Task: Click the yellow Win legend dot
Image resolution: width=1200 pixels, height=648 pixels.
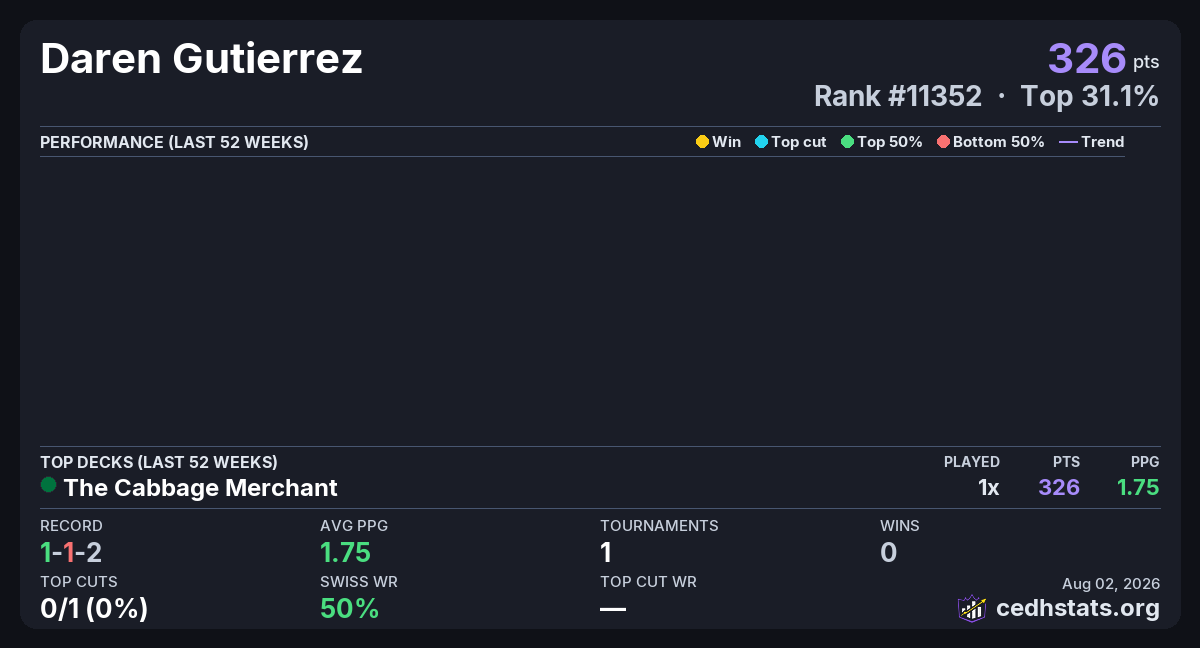Action: 702,142
